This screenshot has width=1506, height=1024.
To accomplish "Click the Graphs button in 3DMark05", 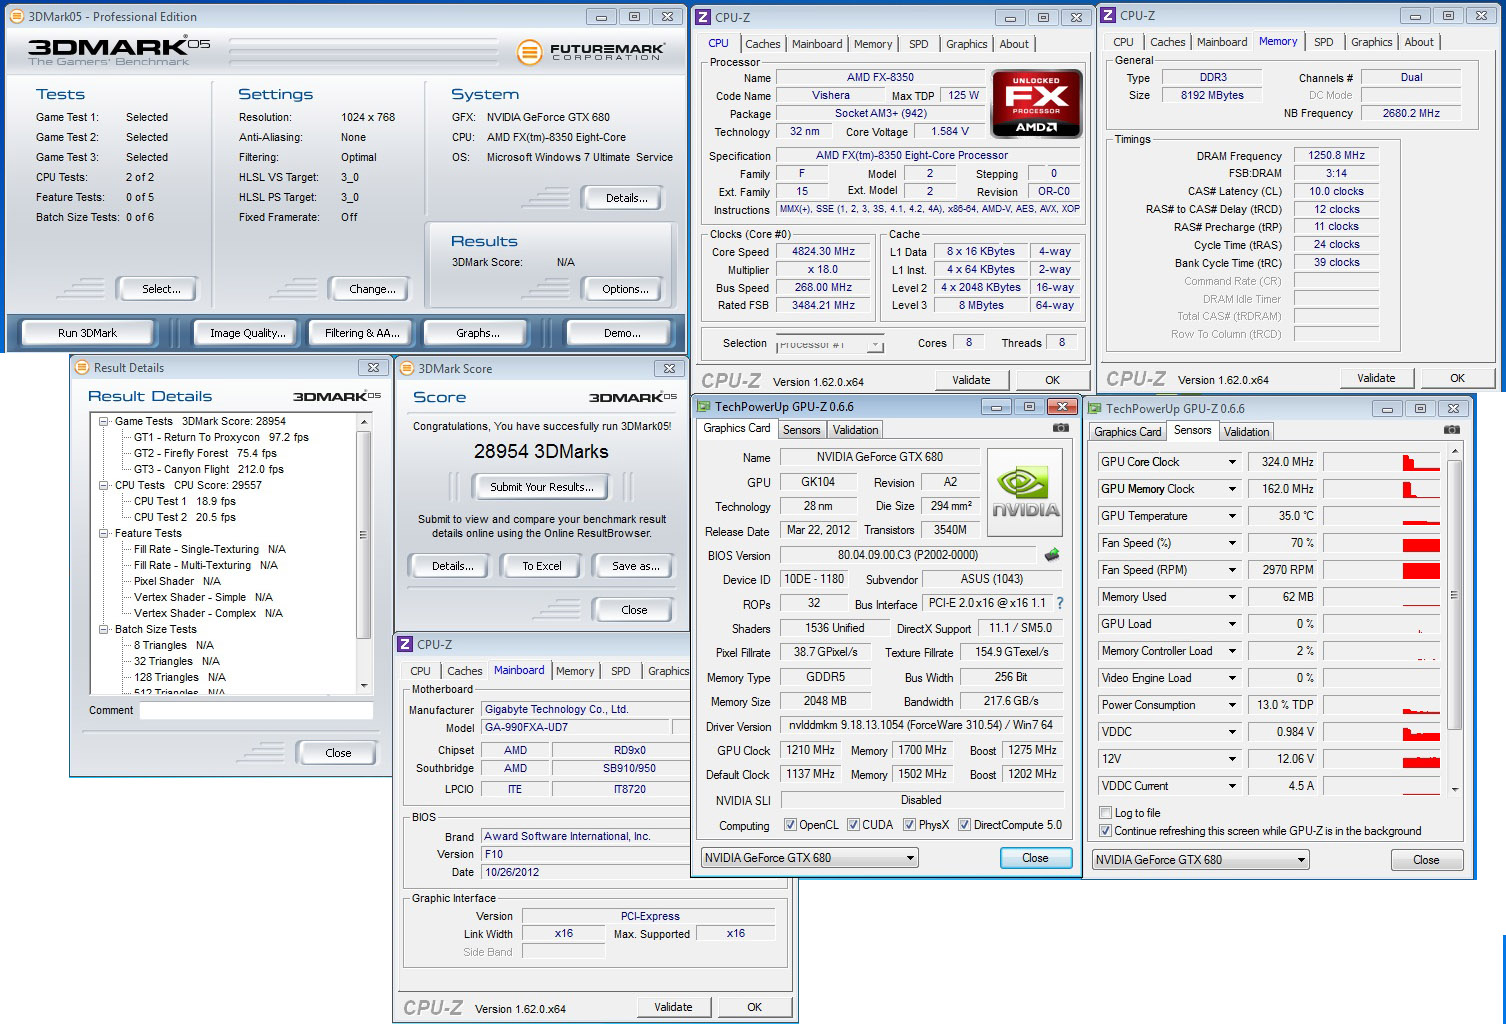I will tap(478, 333).
